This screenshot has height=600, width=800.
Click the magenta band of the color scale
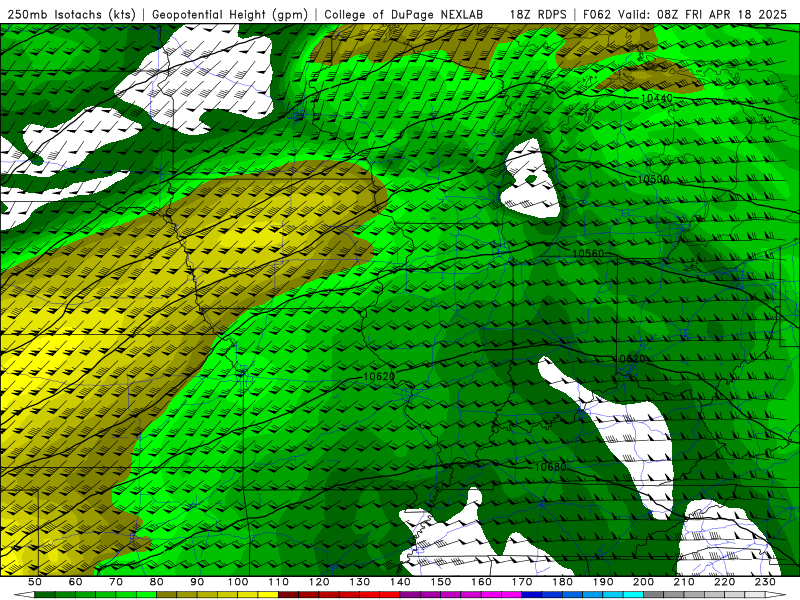461,595
